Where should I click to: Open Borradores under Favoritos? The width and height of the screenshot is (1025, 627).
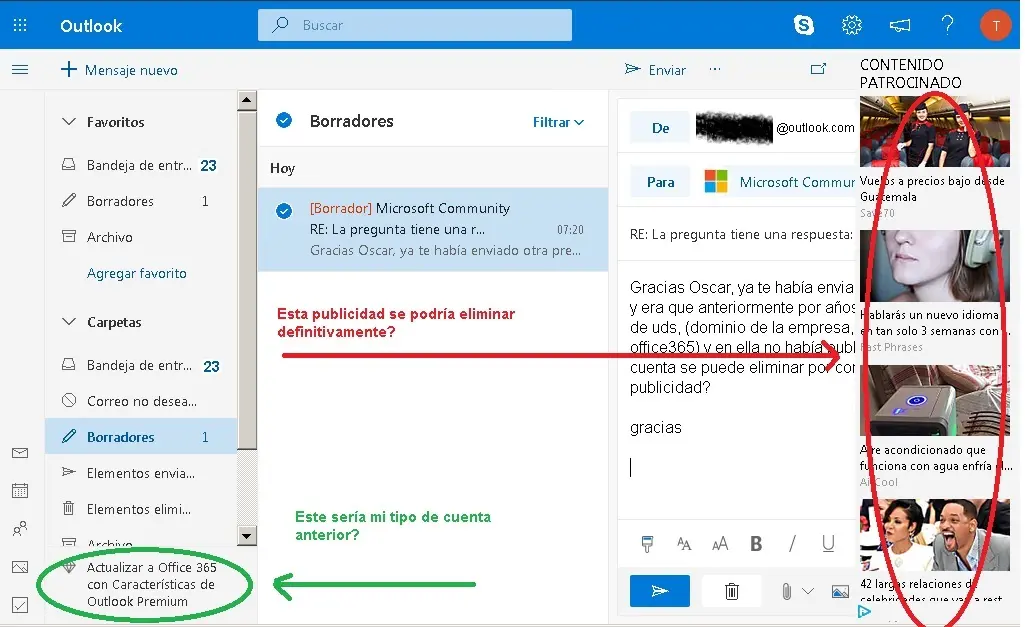(141, 201)
